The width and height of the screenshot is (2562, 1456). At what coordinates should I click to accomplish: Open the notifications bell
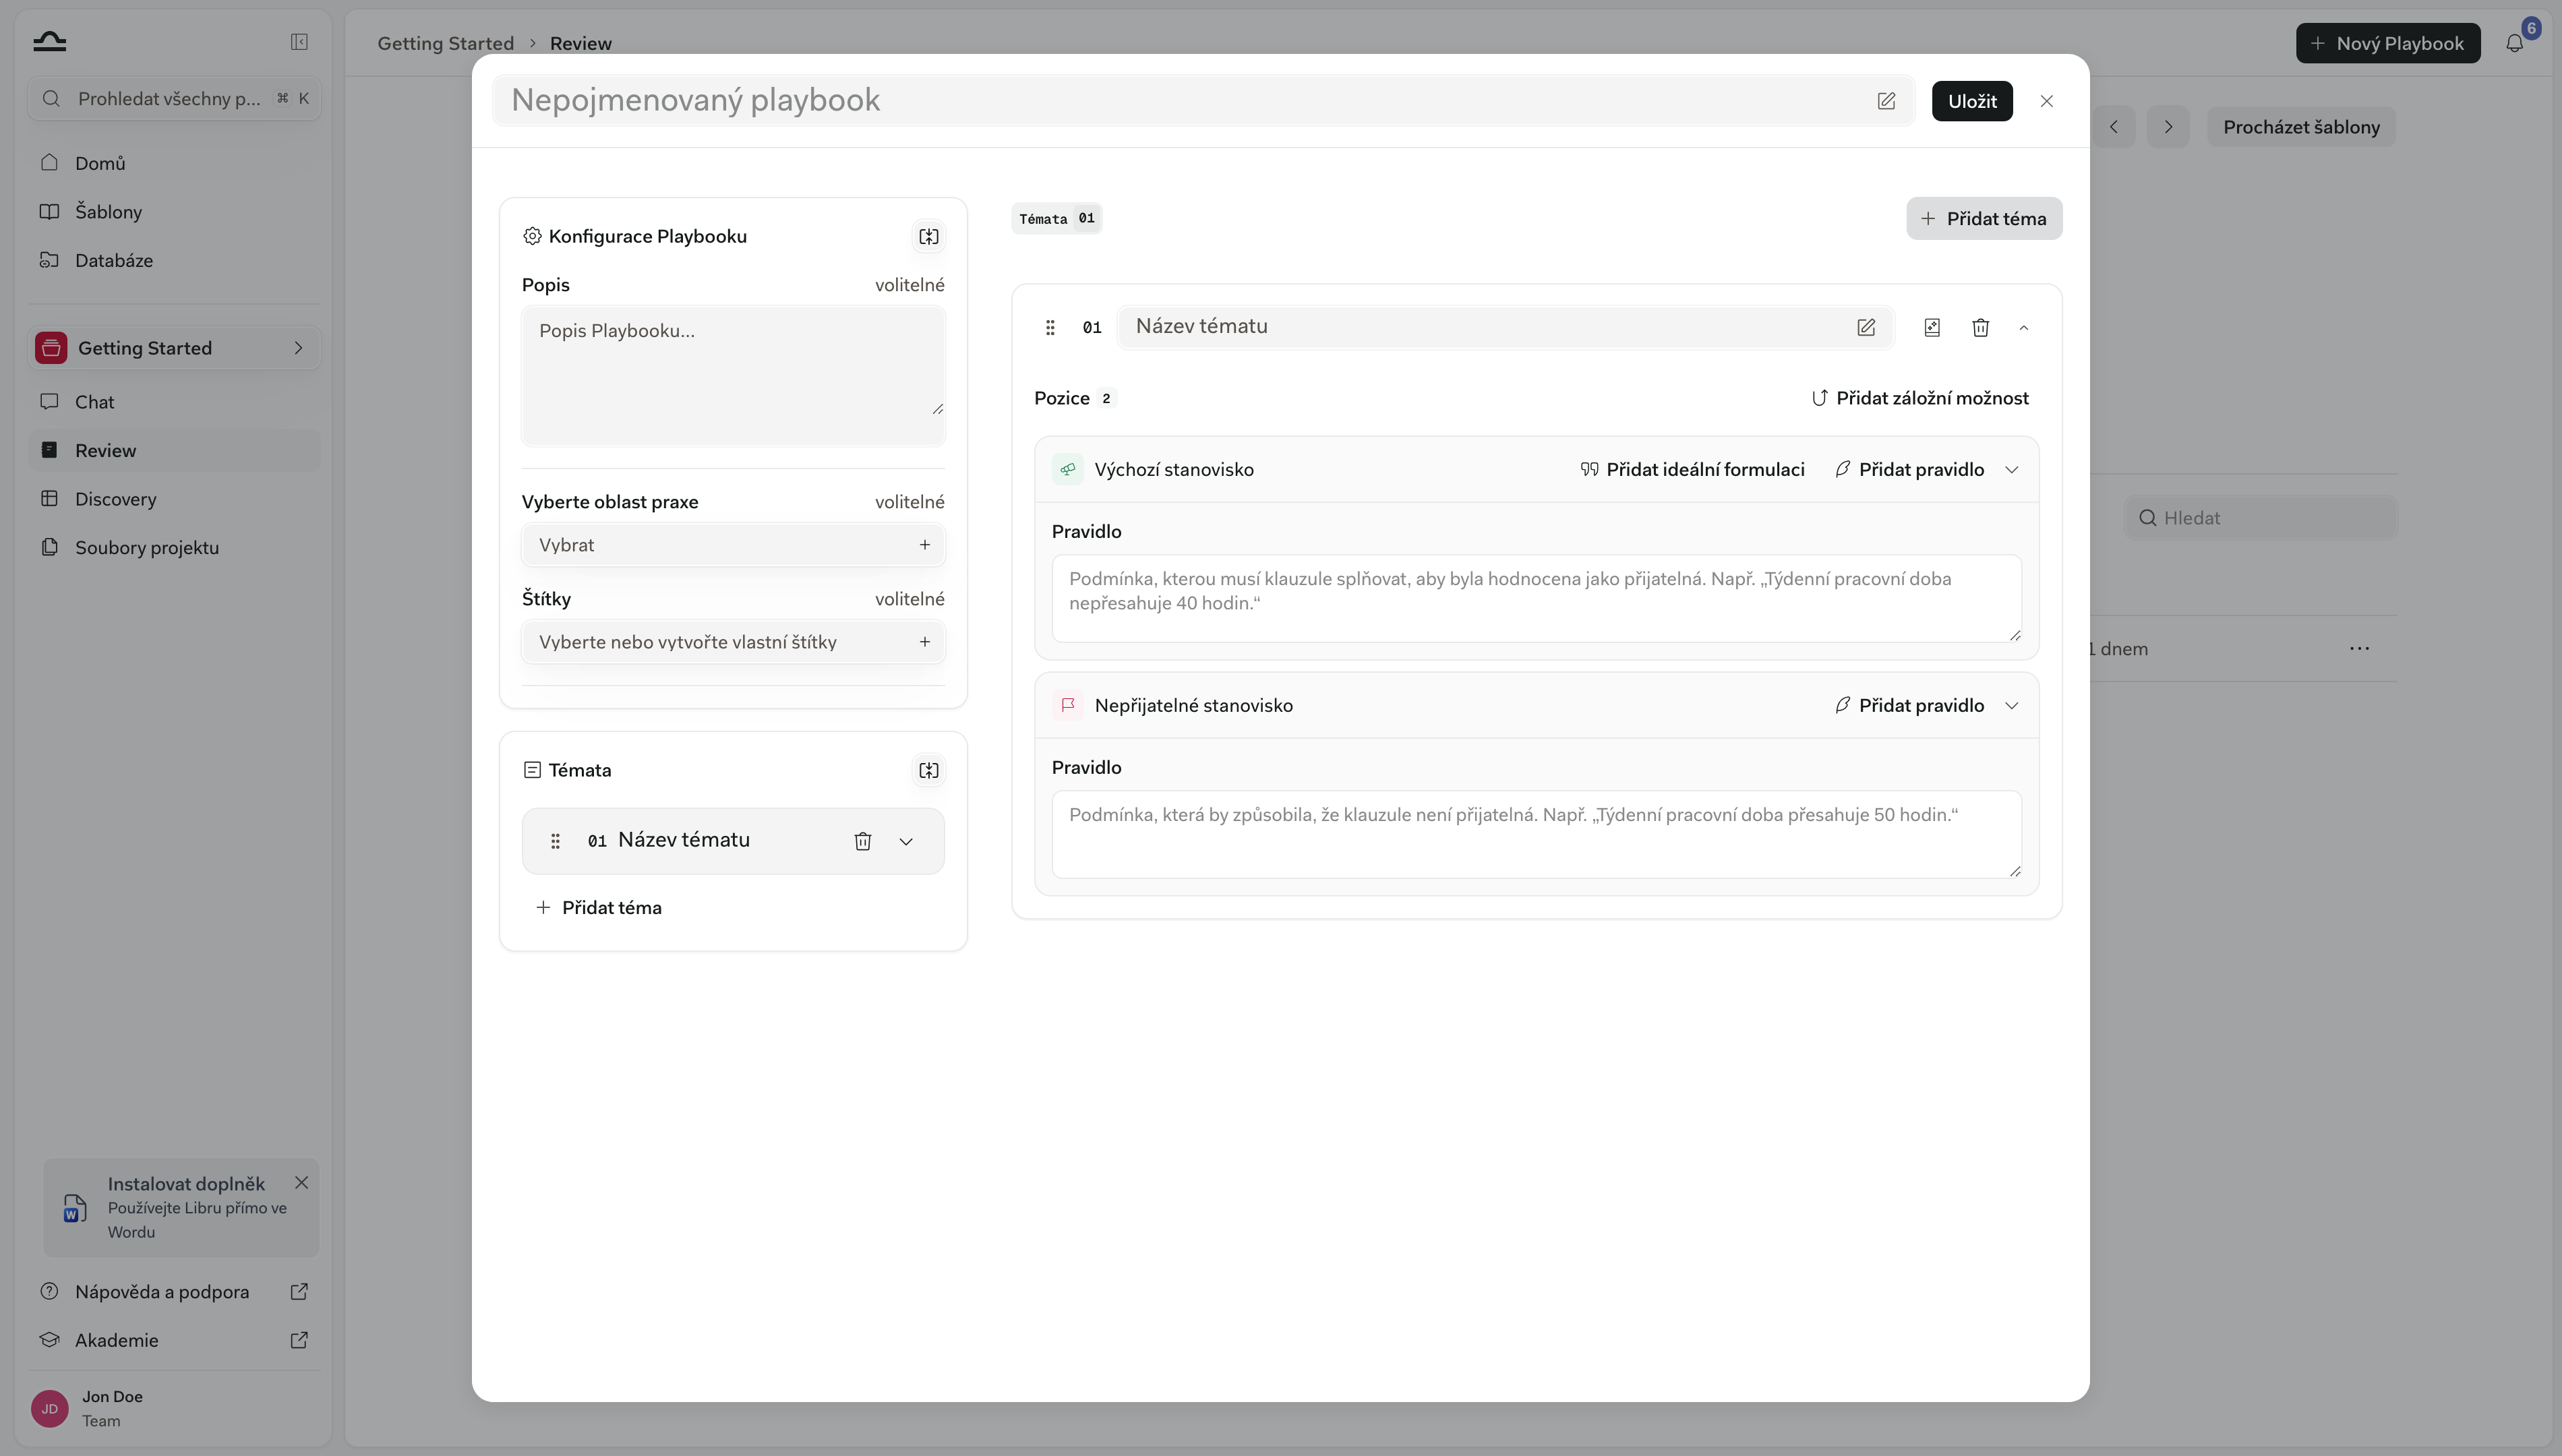click(x=2514, y=43)
